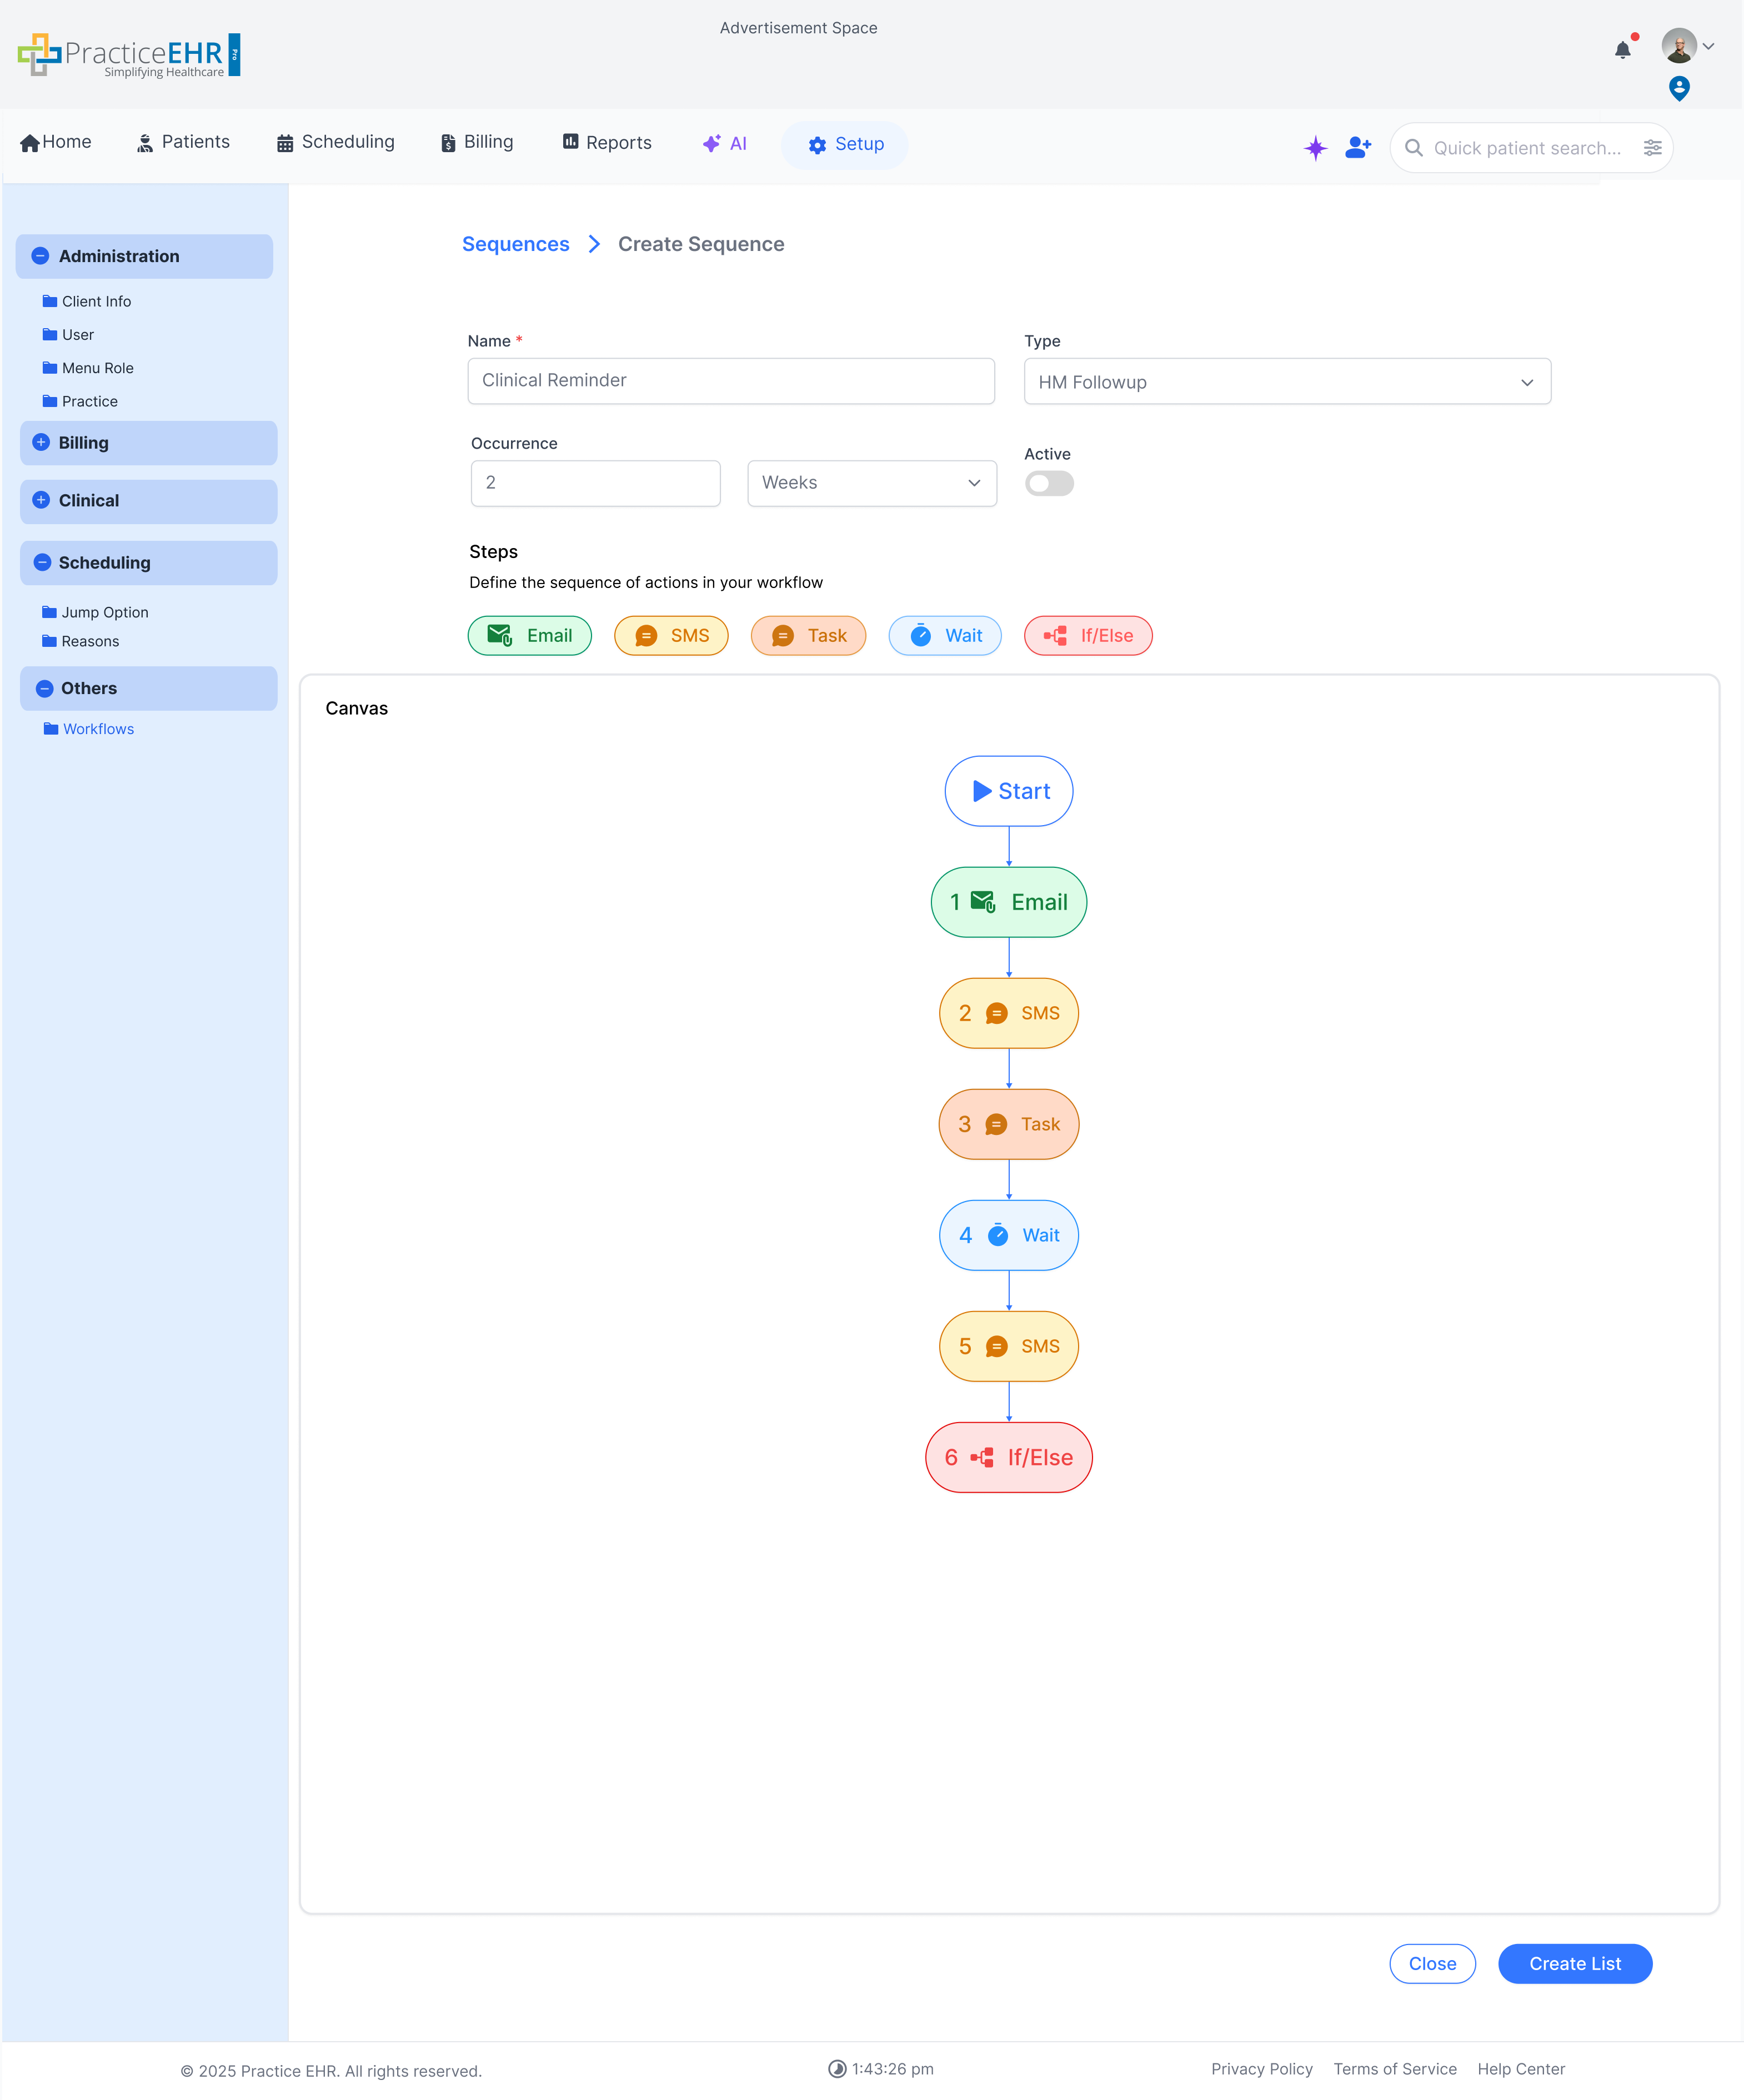The height and width of the screenshot is (2100, 1744).
Task: Add an Email step chip
Action: (529, 636)
